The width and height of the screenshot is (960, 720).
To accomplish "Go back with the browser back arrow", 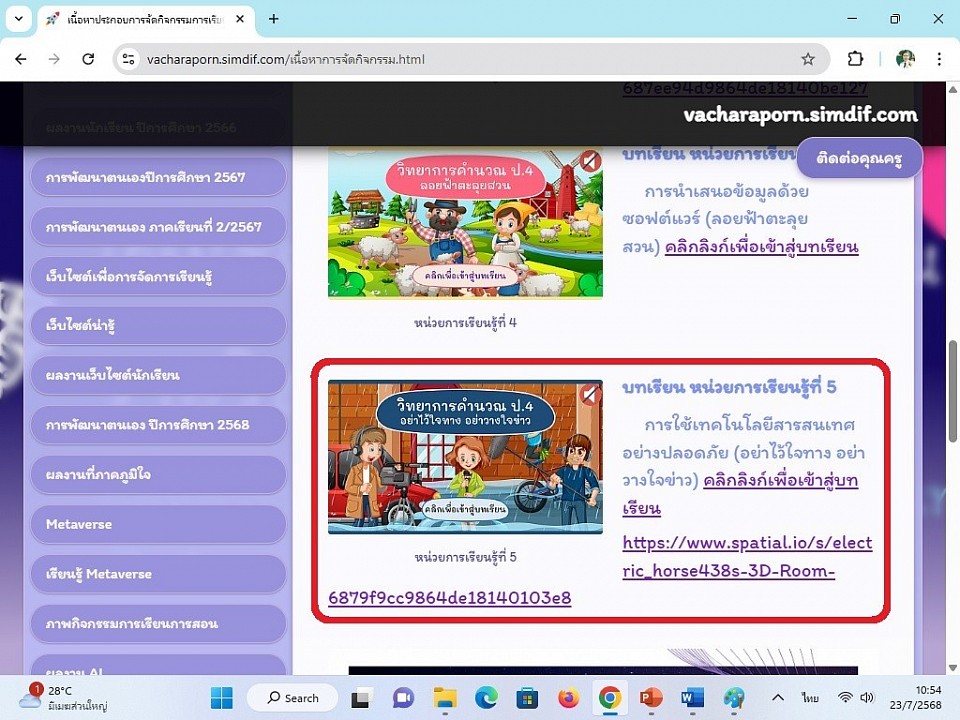I will (x=21, y=59).
